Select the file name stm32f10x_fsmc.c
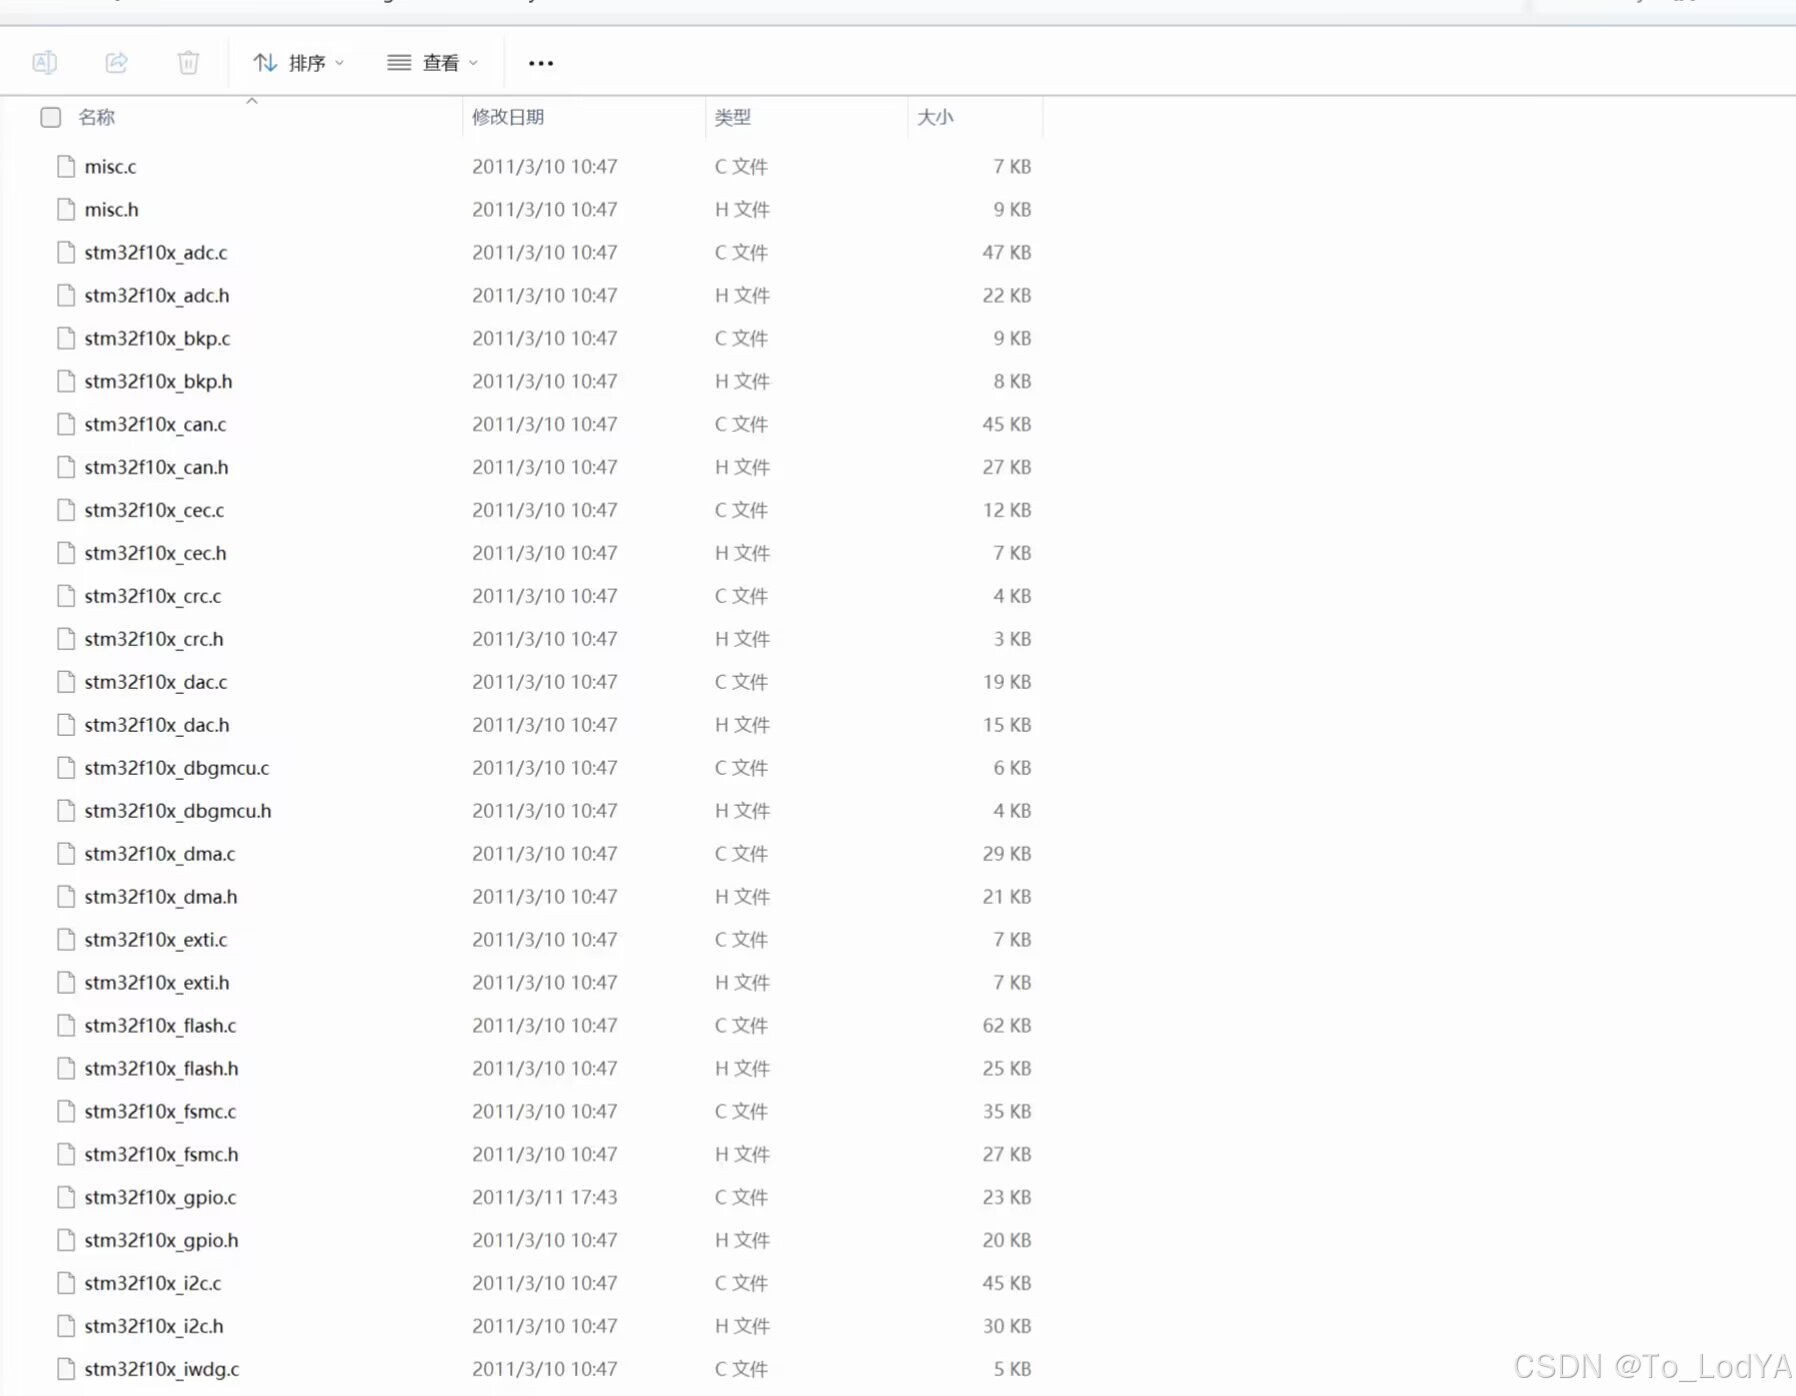The image size is (1796, 1396). pos(160,1112)
